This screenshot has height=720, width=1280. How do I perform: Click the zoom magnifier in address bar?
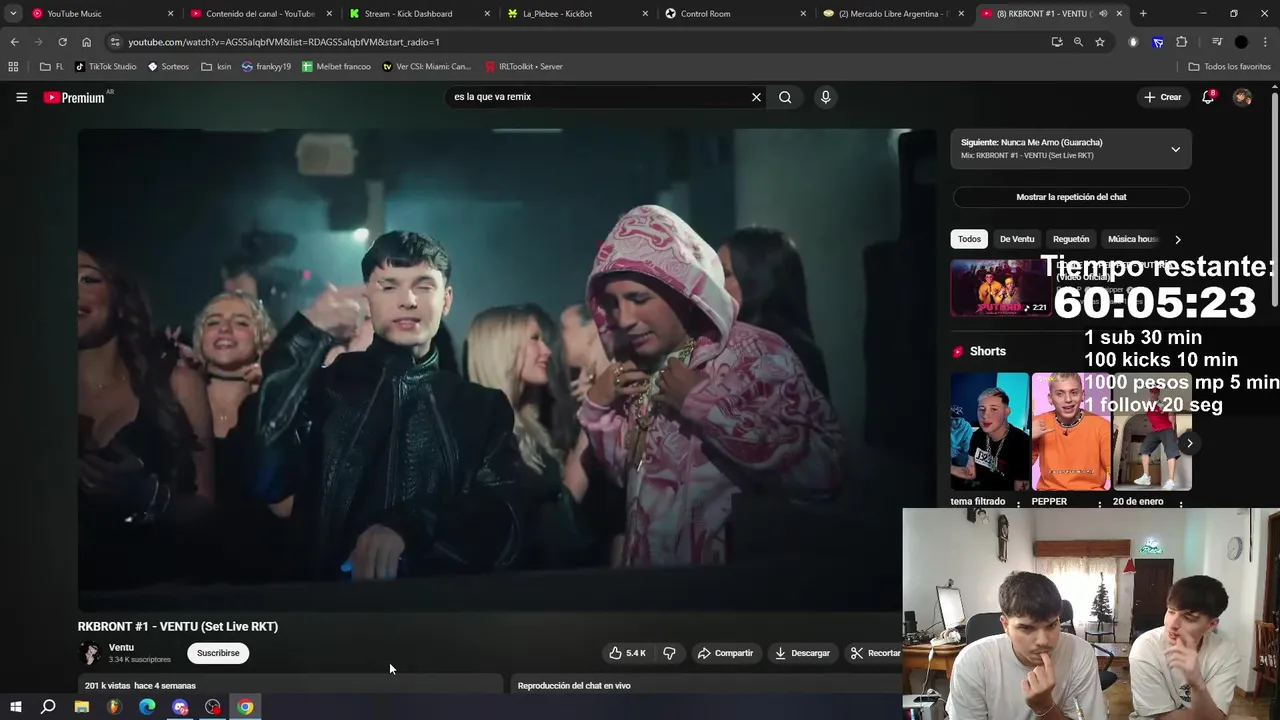click(x=1078, y=42)
